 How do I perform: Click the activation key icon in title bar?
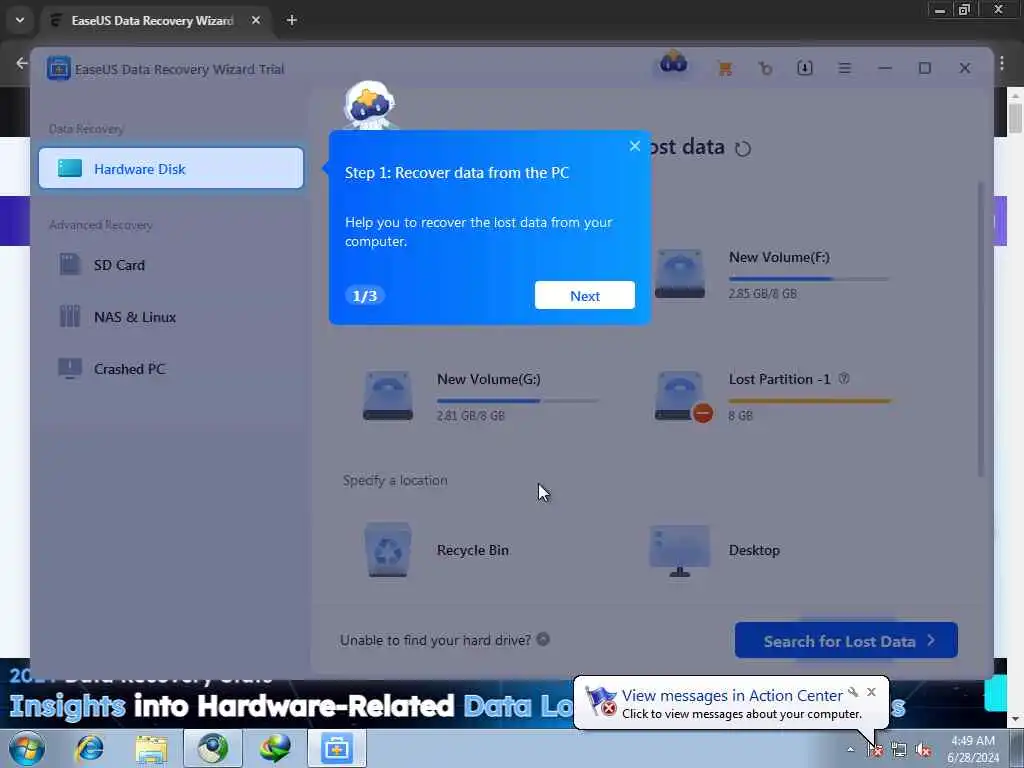pyautogui.click(x=765, y=68)
